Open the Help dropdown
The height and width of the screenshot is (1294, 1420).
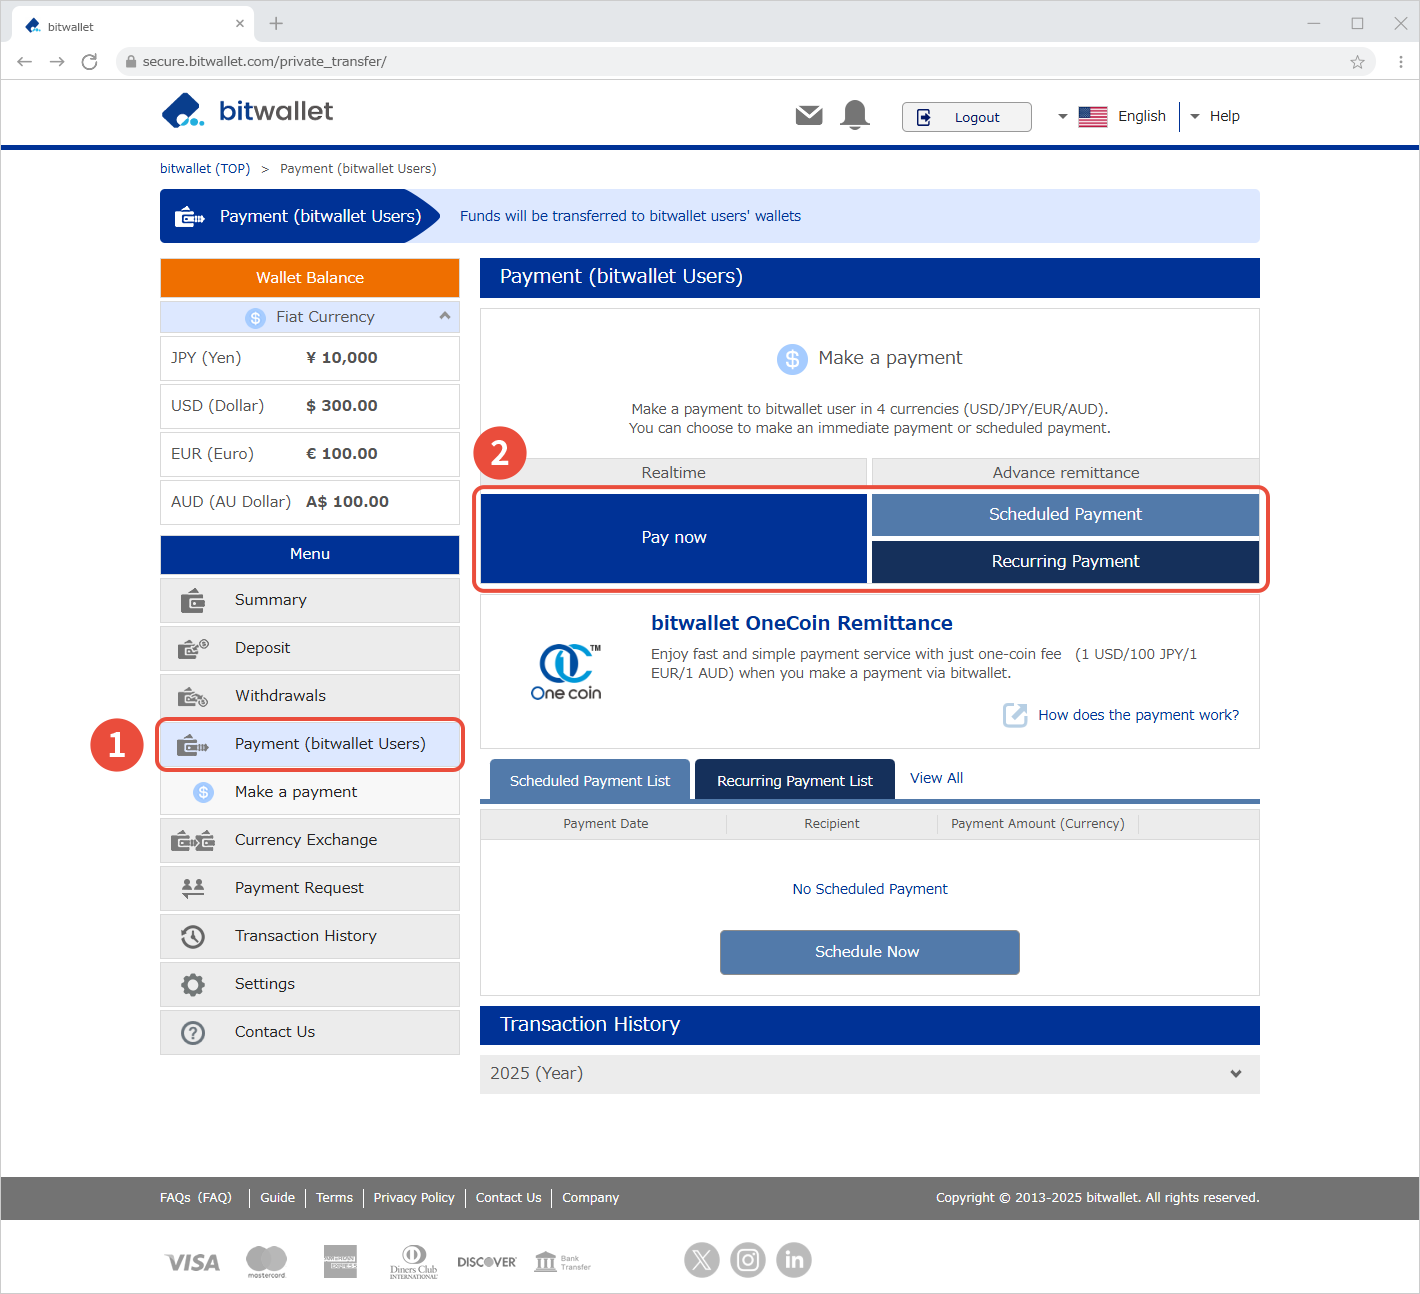point(1215,116)
